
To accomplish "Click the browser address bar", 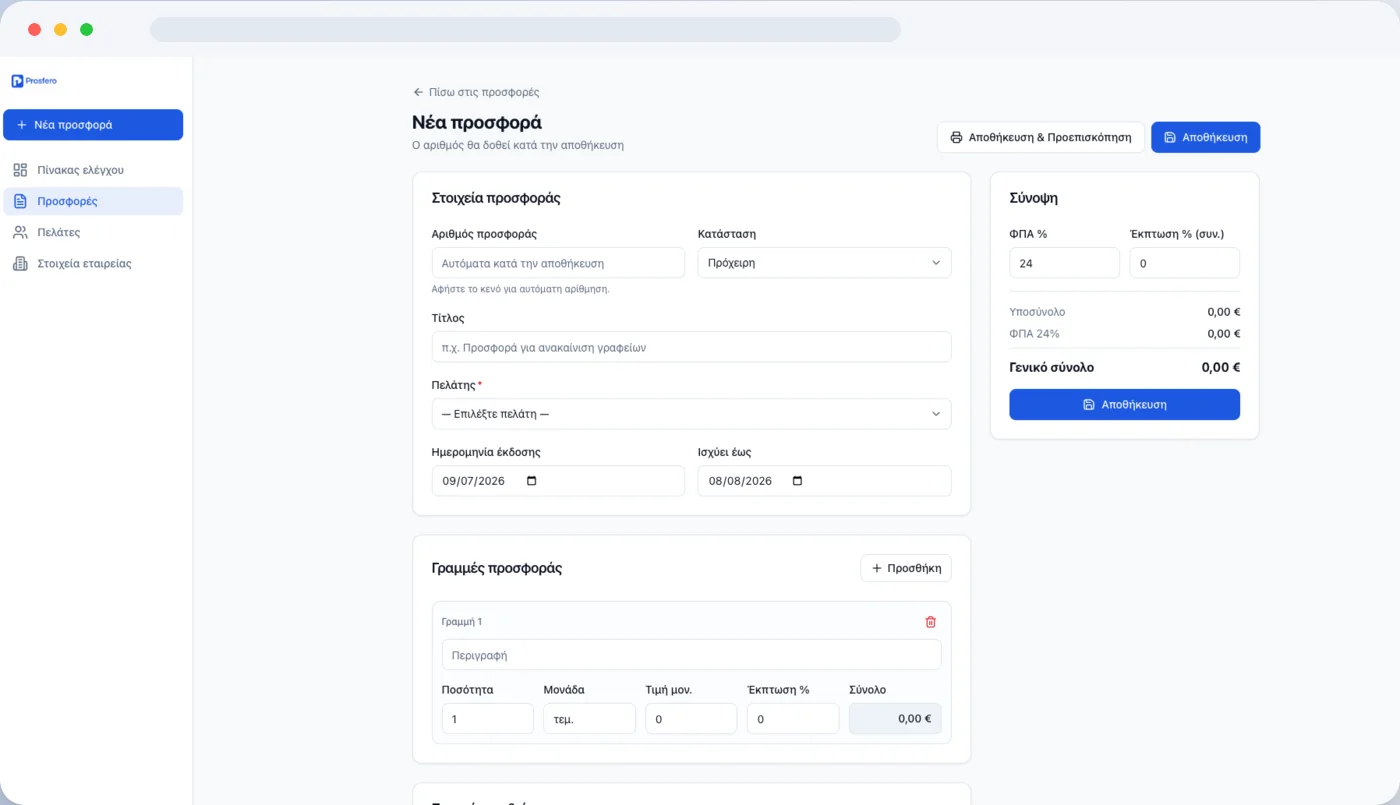I will pyautogui.click(x=525, y=30).
